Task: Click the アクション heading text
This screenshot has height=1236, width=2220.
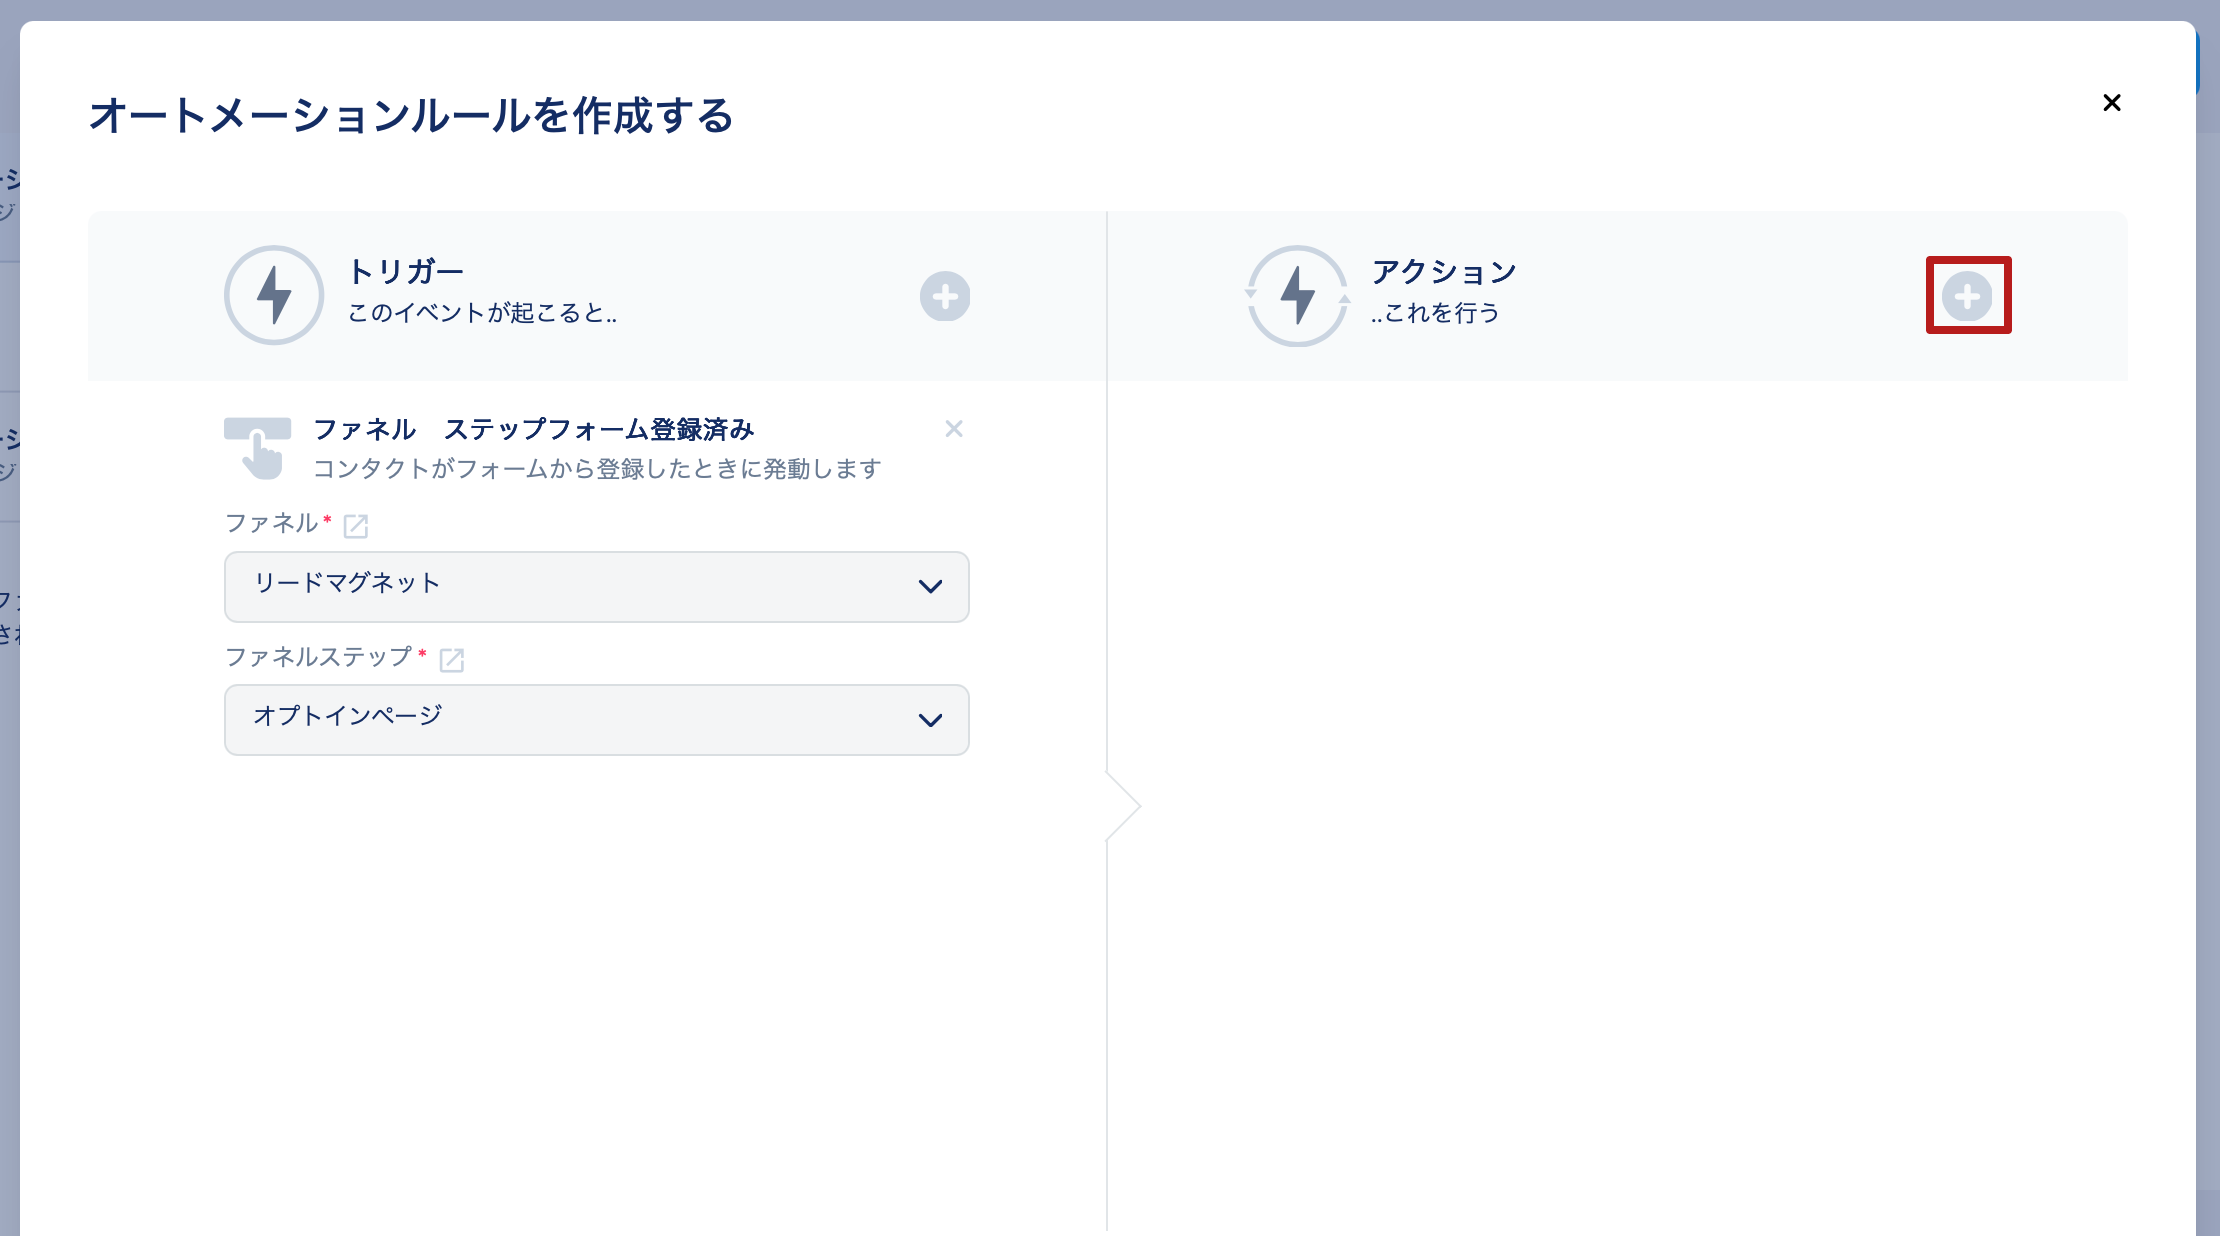Action: click(x=1443, y=271)
